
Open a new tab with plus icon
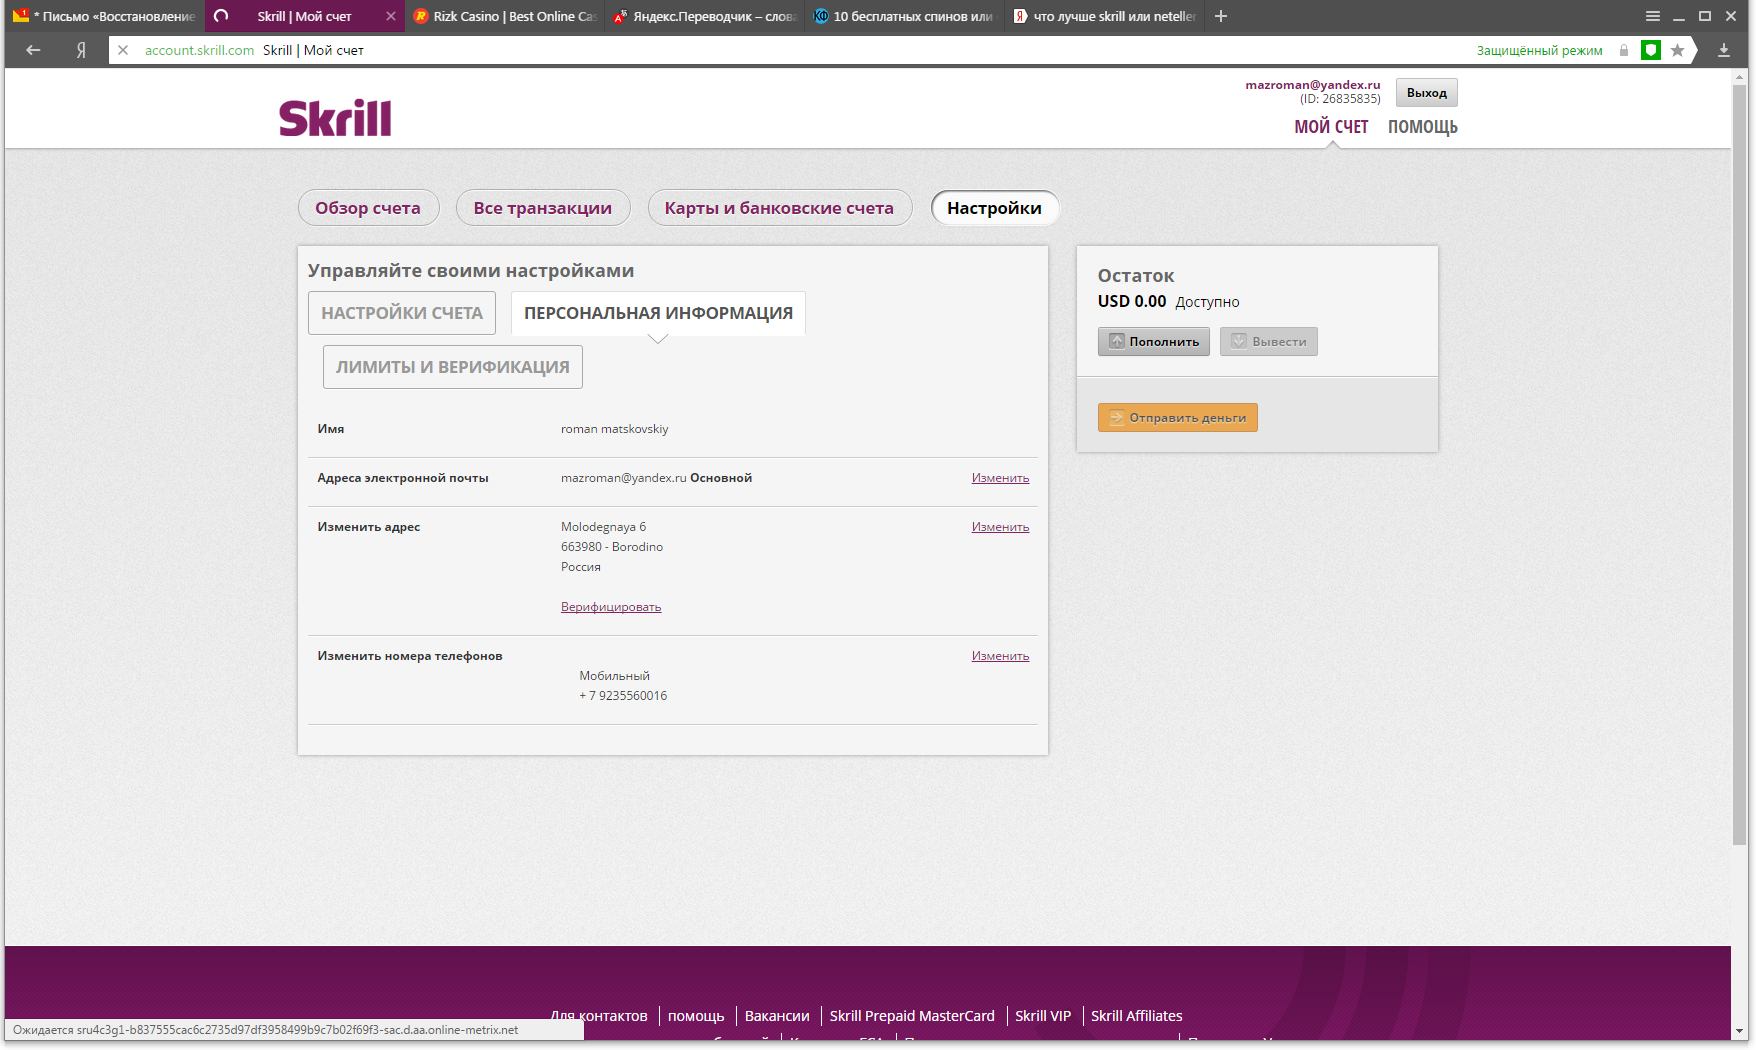(1221, 16)
